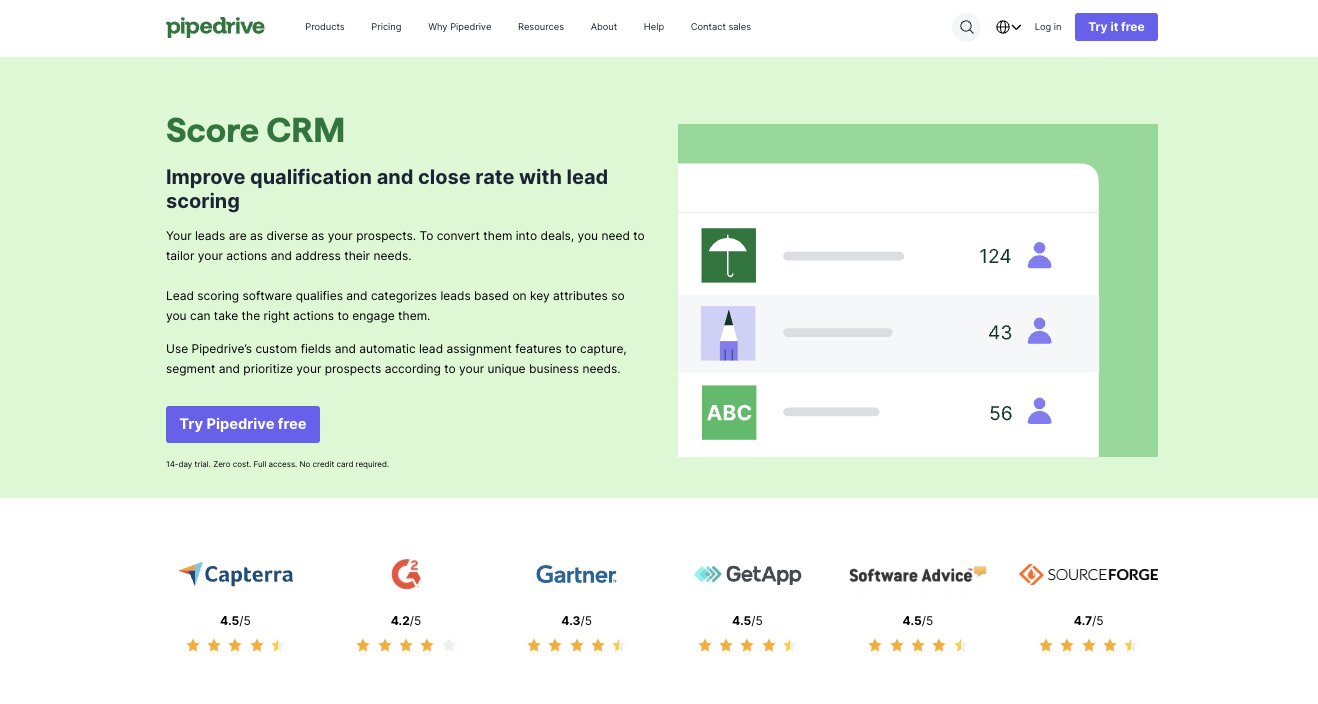Image resolution: width=1318 pixels, height=704 pixels.
Task: Go to Pricing page
Action: (x=386, y=27)
